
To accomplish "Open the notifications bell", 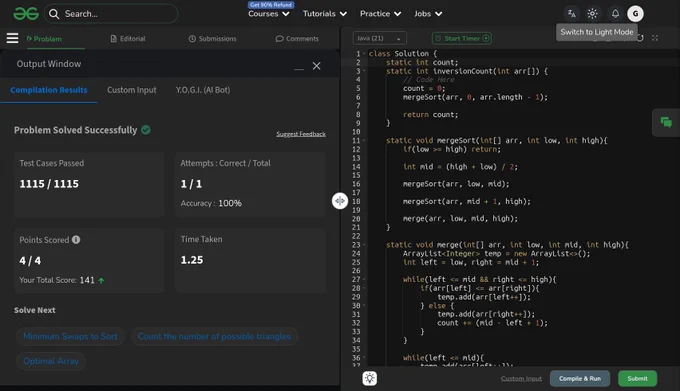I will (x=615, y=14).
